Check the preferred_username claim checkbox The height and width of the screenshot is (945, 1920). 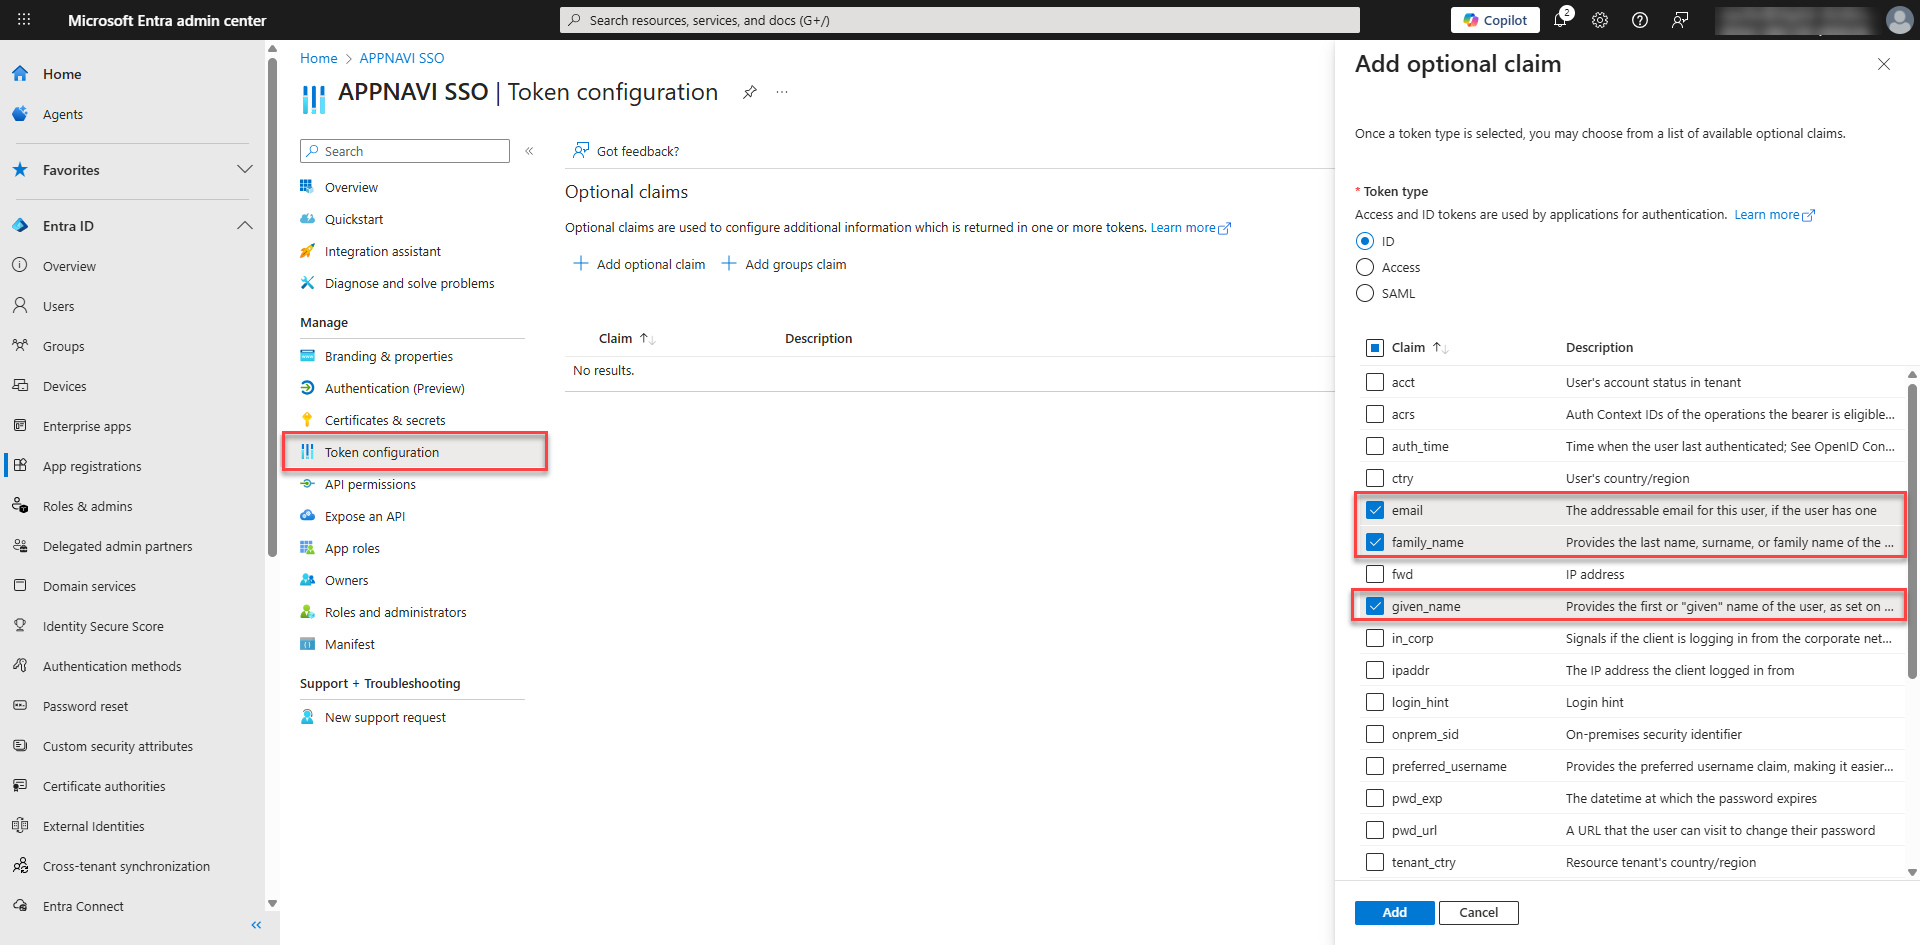pyautogui.click(x=1375, y=766)
